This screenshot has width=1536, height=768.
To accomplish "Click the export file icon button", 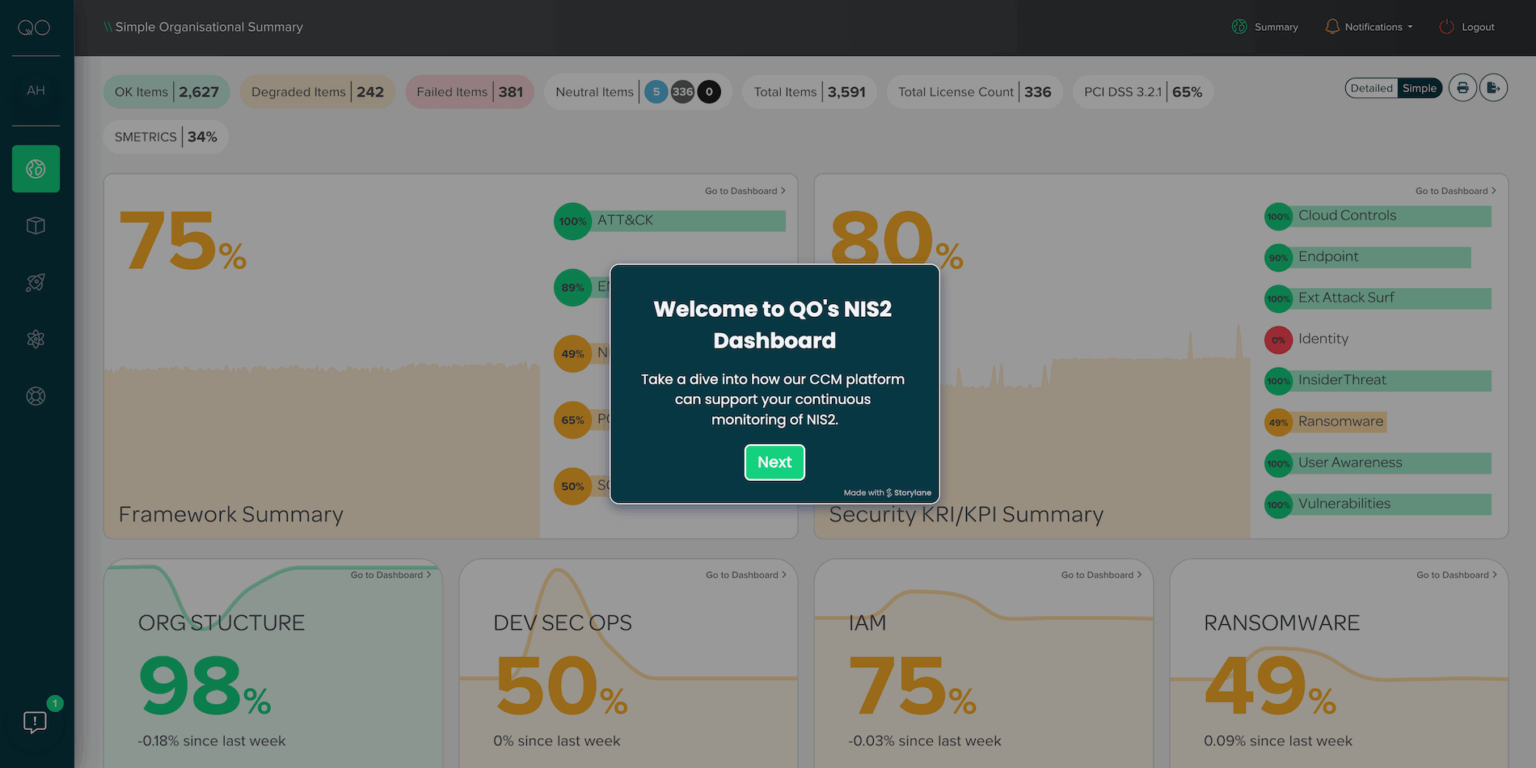I will (1493, 88).
